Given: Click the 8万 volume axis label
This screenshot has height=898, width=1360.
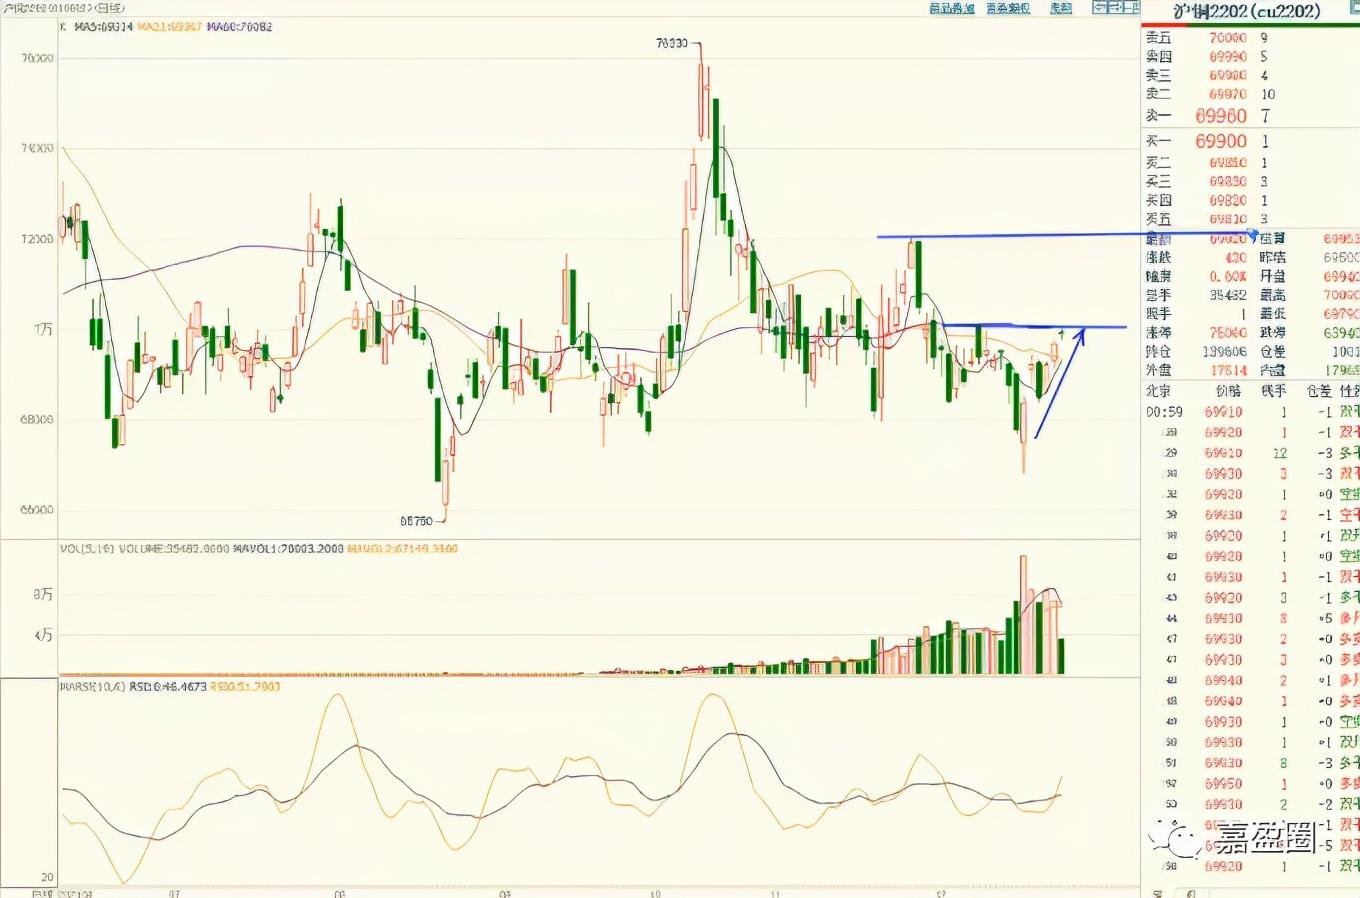Looking at the screenshot, I should (x=42, y=595).
